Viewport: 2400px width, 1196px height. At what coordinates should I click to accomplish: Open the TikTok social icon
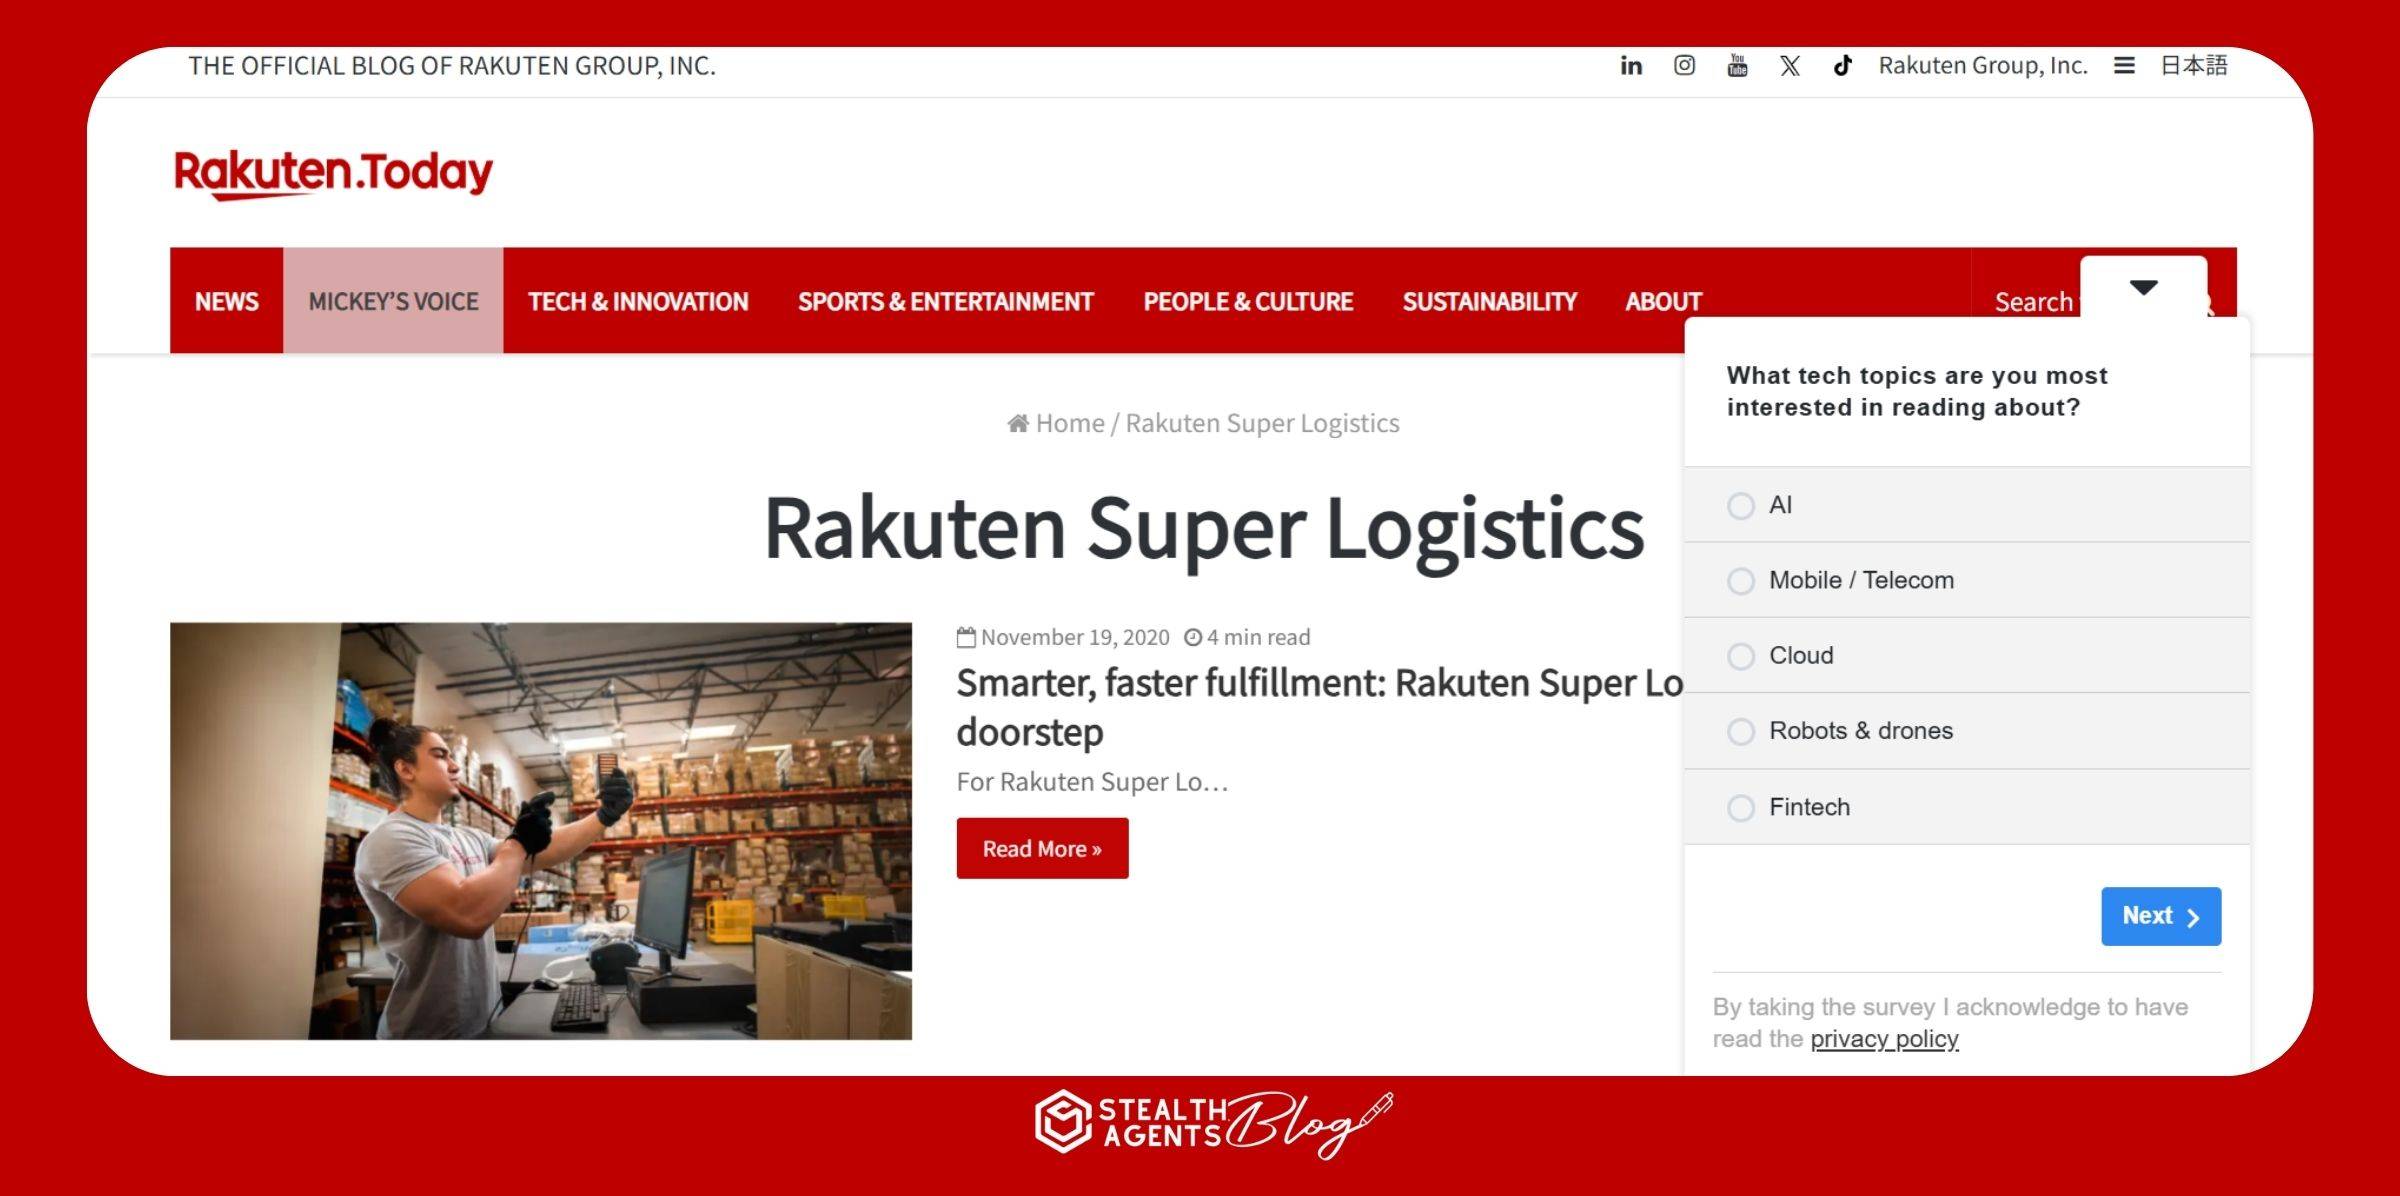tap(1842, 66)
